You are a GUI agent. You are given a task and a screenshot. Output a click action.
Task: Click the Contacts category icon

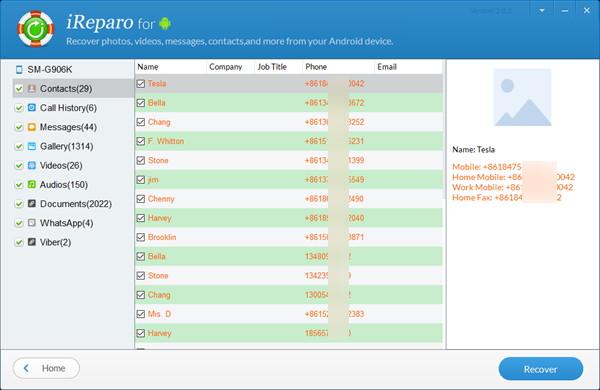32,88
